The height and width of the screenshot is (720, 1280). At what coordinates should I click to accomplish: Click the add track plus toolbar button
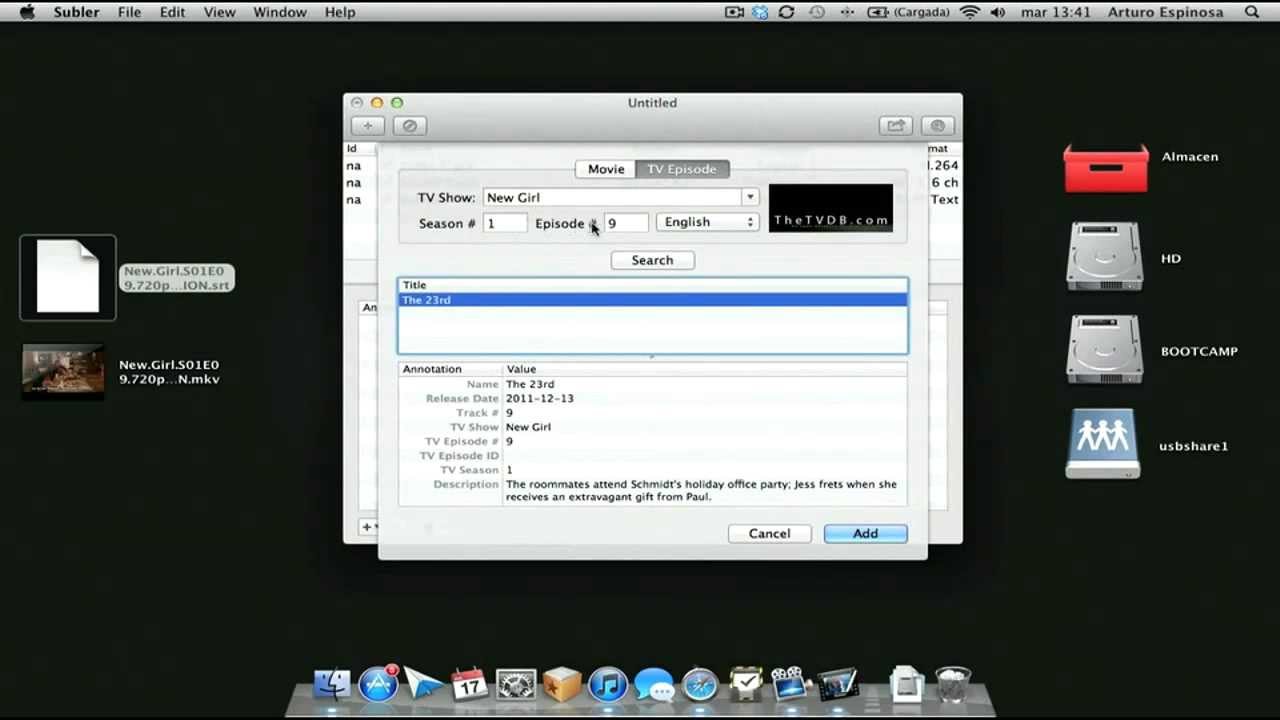pos(368,126)
